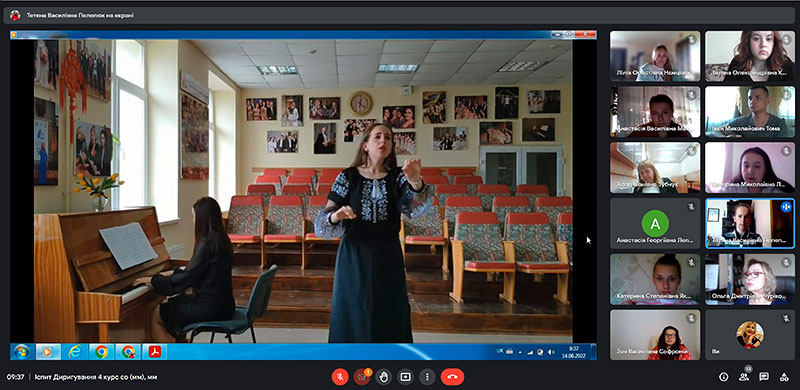Open the chat panel icon
Screen dimensions: 800x390
764,377
